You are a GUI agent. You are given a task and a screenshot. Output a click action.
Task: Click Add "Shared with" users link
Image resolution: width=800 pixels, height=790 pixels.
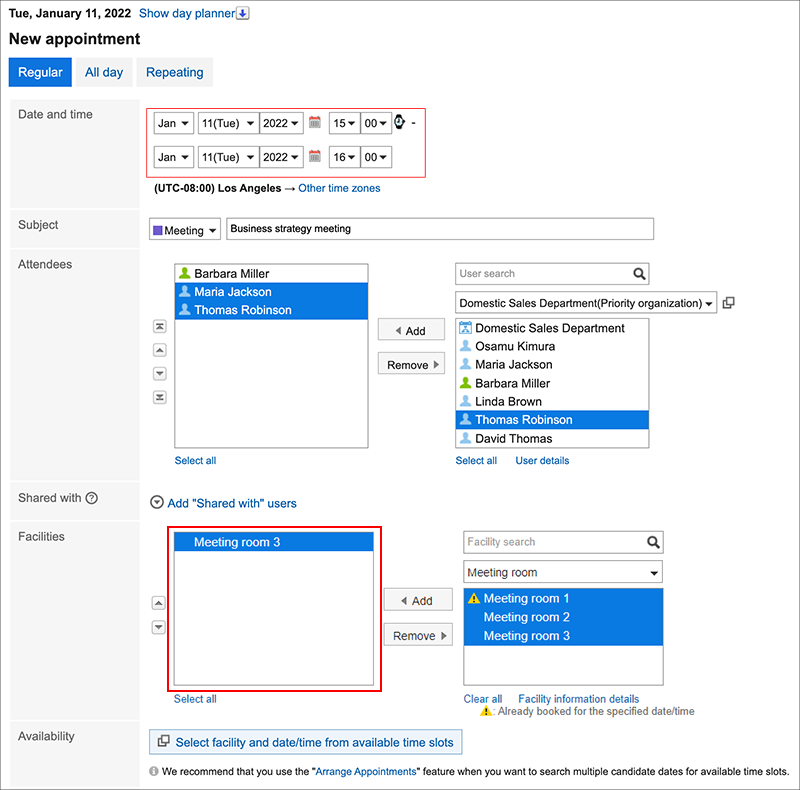232,503
